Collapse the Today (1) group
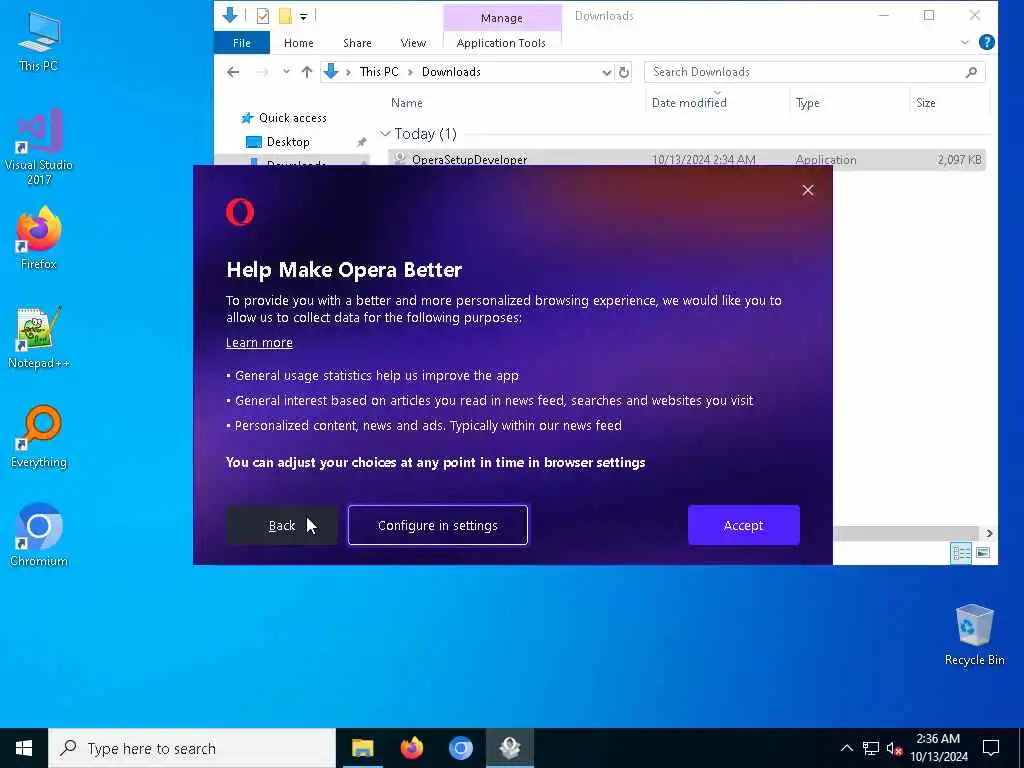 click(x=385, y=134)
